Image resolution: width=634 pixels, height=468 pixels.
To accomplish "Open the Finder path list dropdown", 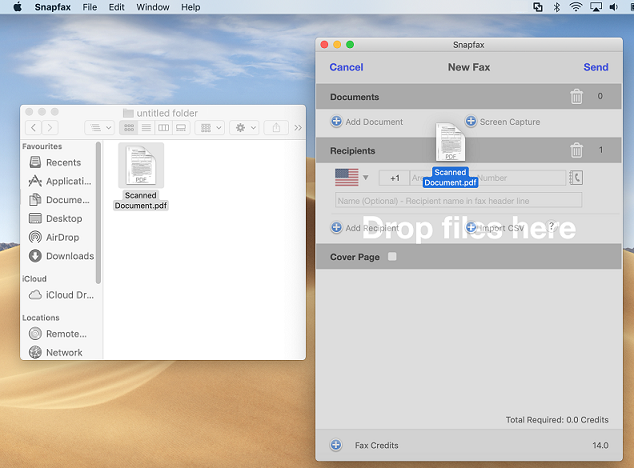I will (x=100, y=128).
